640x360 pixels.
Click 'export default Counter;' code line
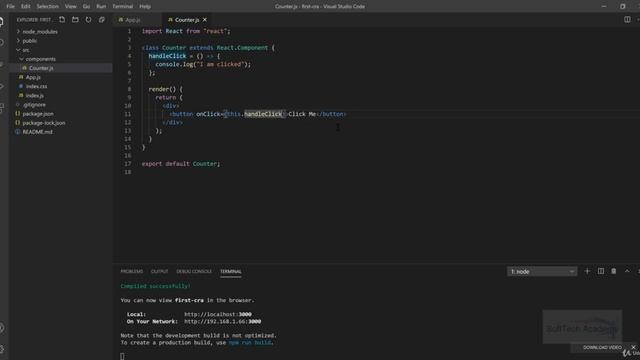(x=181, y=164)
